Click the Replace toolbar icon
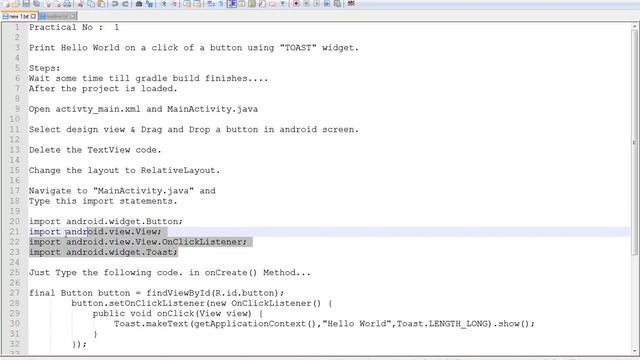This screenshot has width=640, height=360. tap(149, 4)
